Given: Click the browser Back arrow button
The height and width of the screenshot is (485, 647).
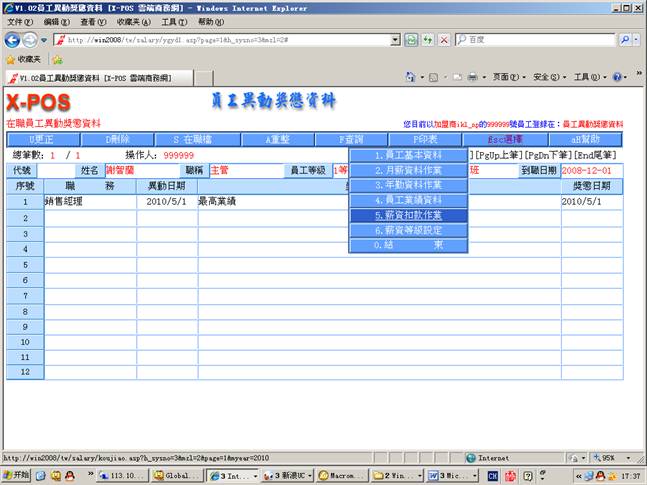Looking at the screenshot, I should (13, 40).
